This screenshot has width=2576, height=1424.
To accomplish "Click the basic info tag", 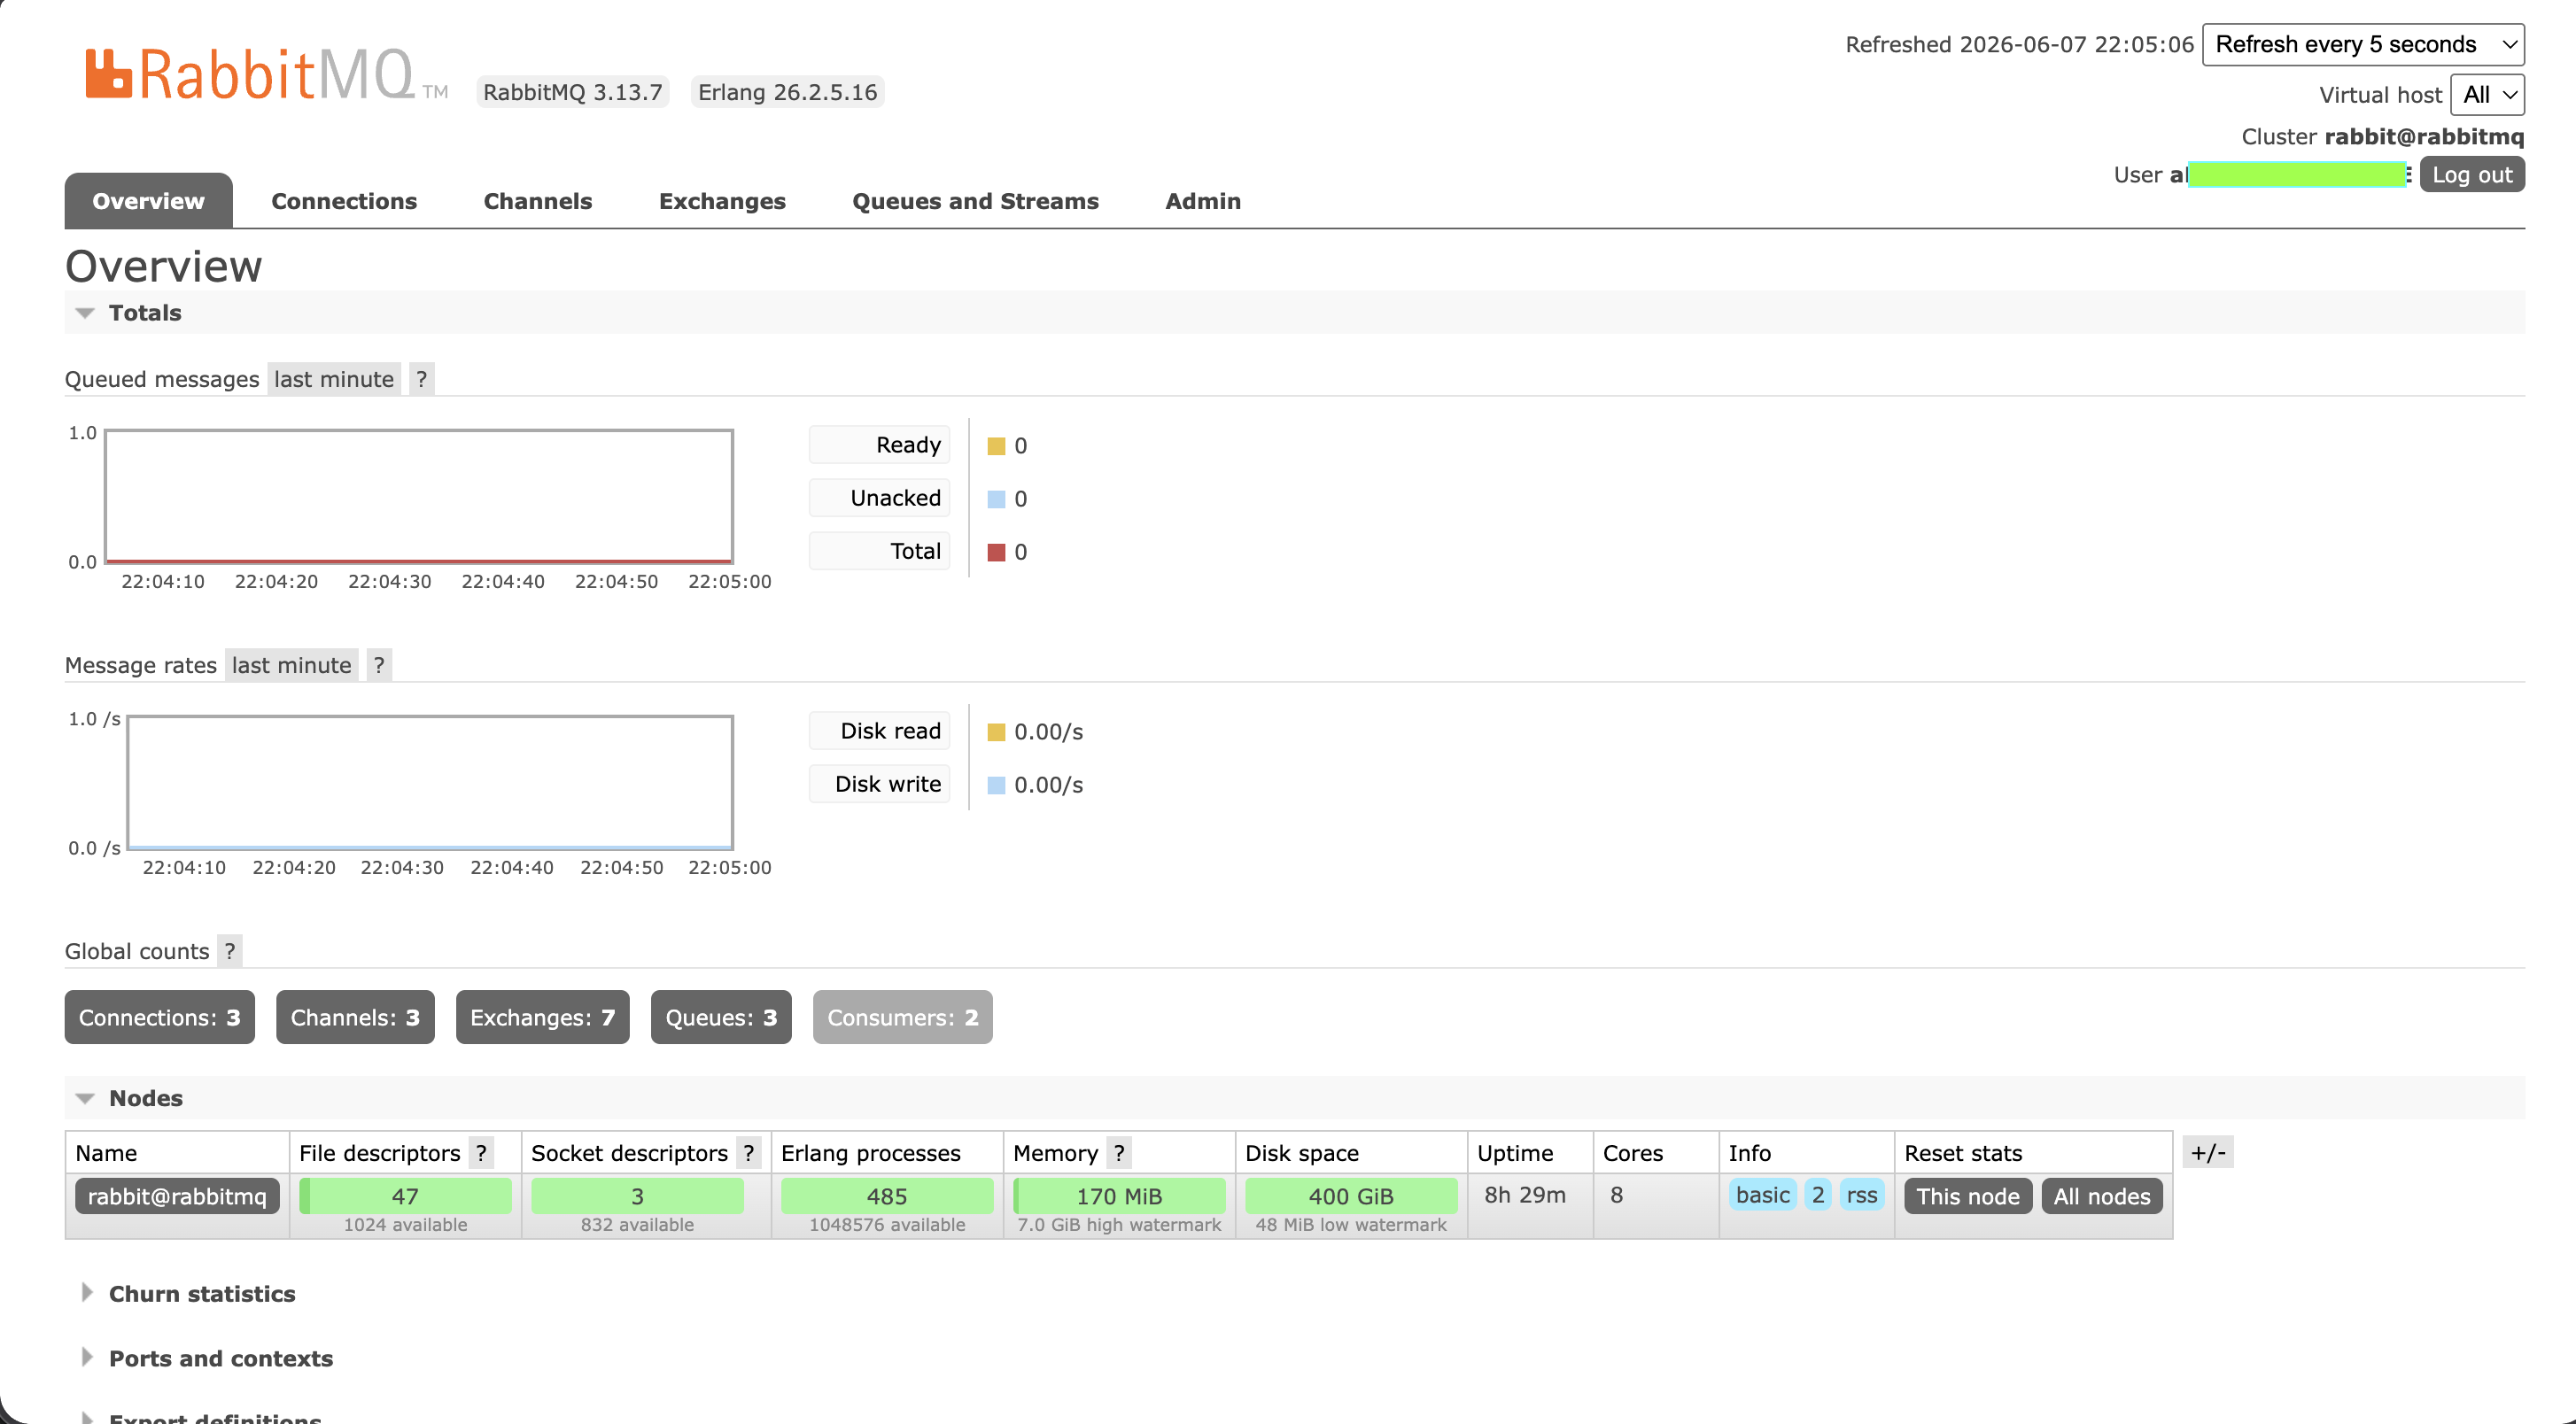I will pyautogui.click(x=1763, y=1195).
